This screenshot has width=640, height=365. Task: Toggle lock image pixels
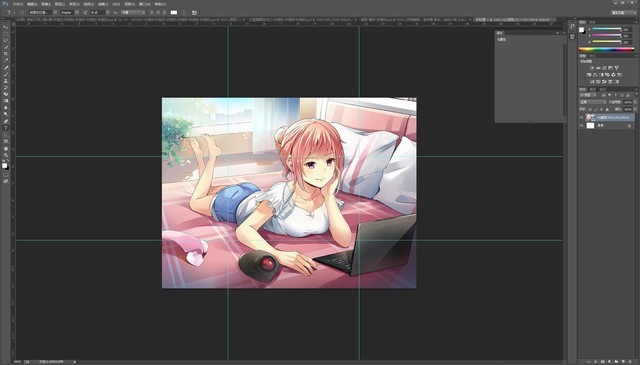tap(596, 109)
